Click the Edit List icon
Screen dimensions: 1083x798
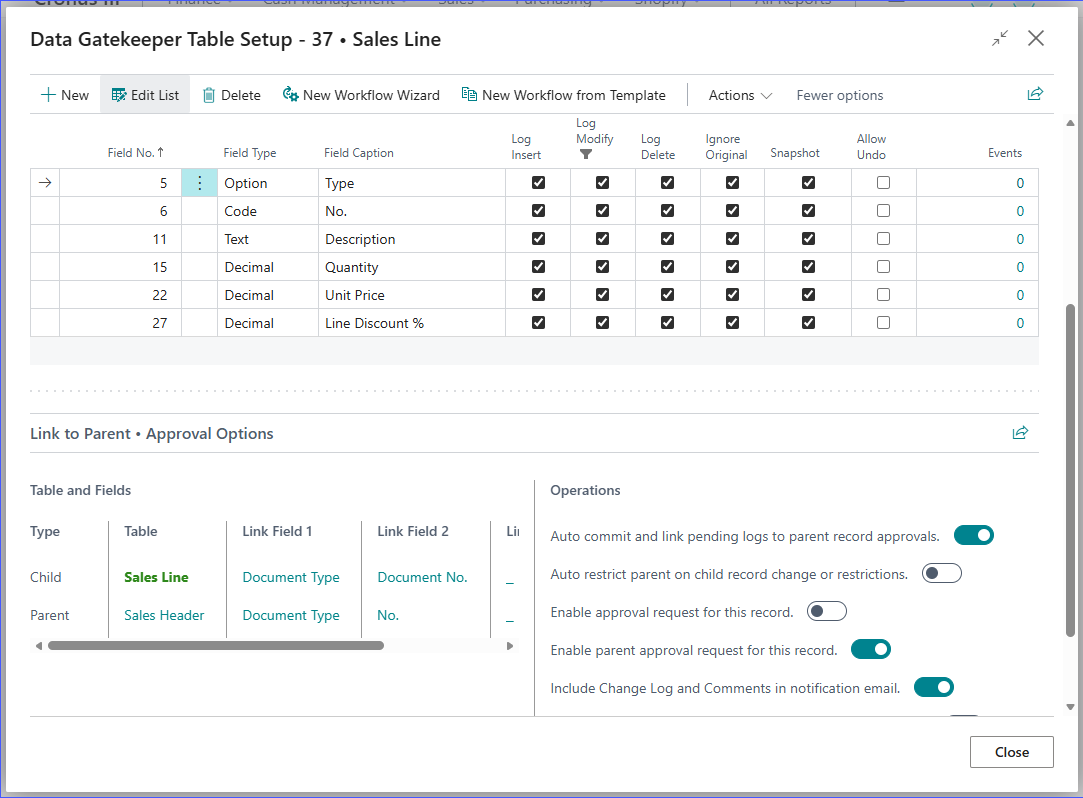click(x=119, y=95)
